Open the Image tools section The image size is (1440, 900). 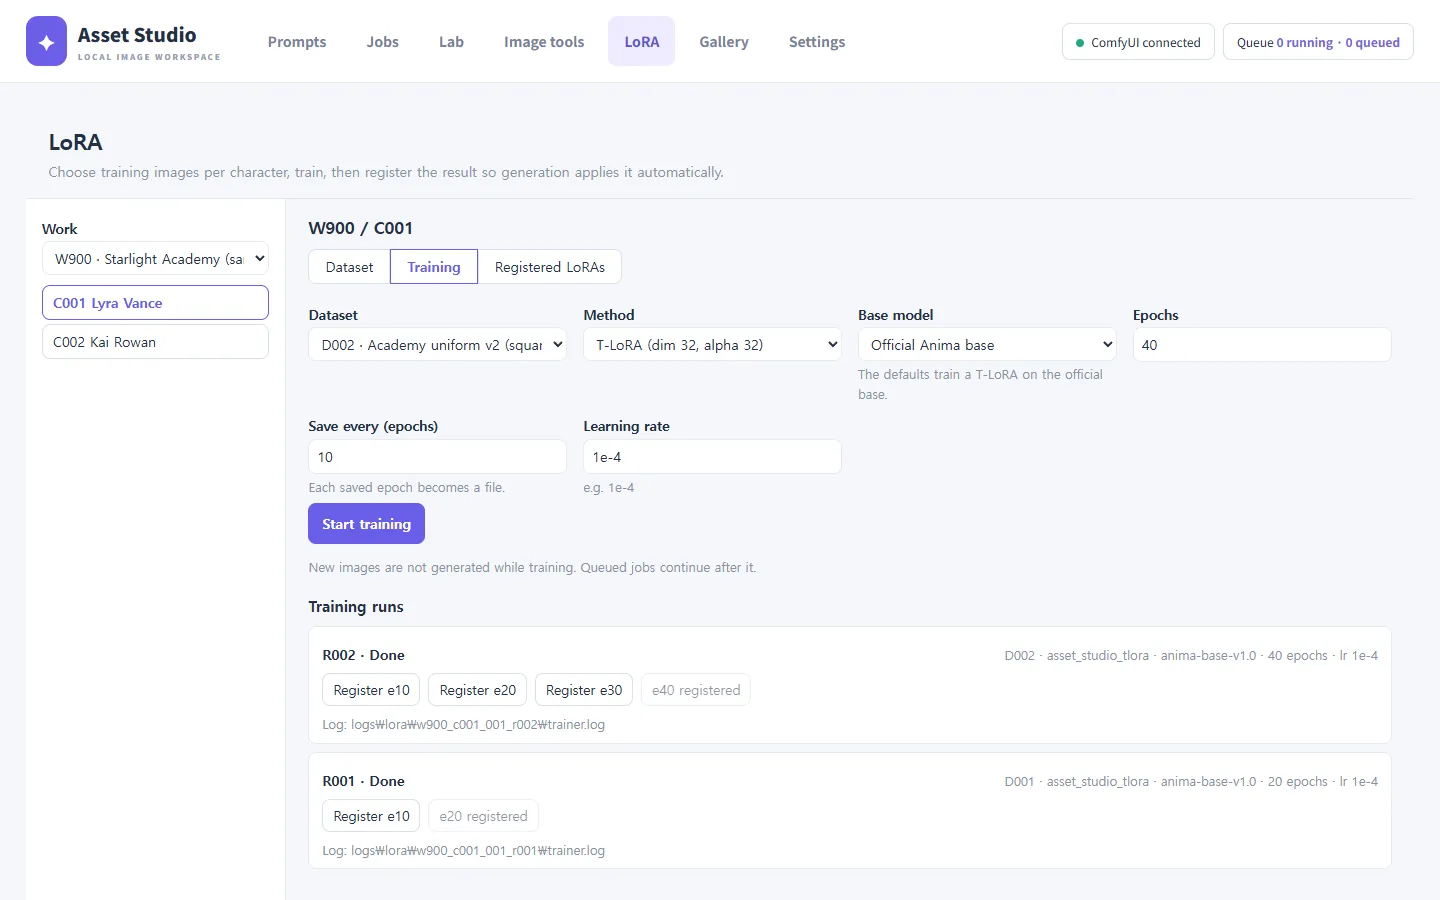point(544,42)
